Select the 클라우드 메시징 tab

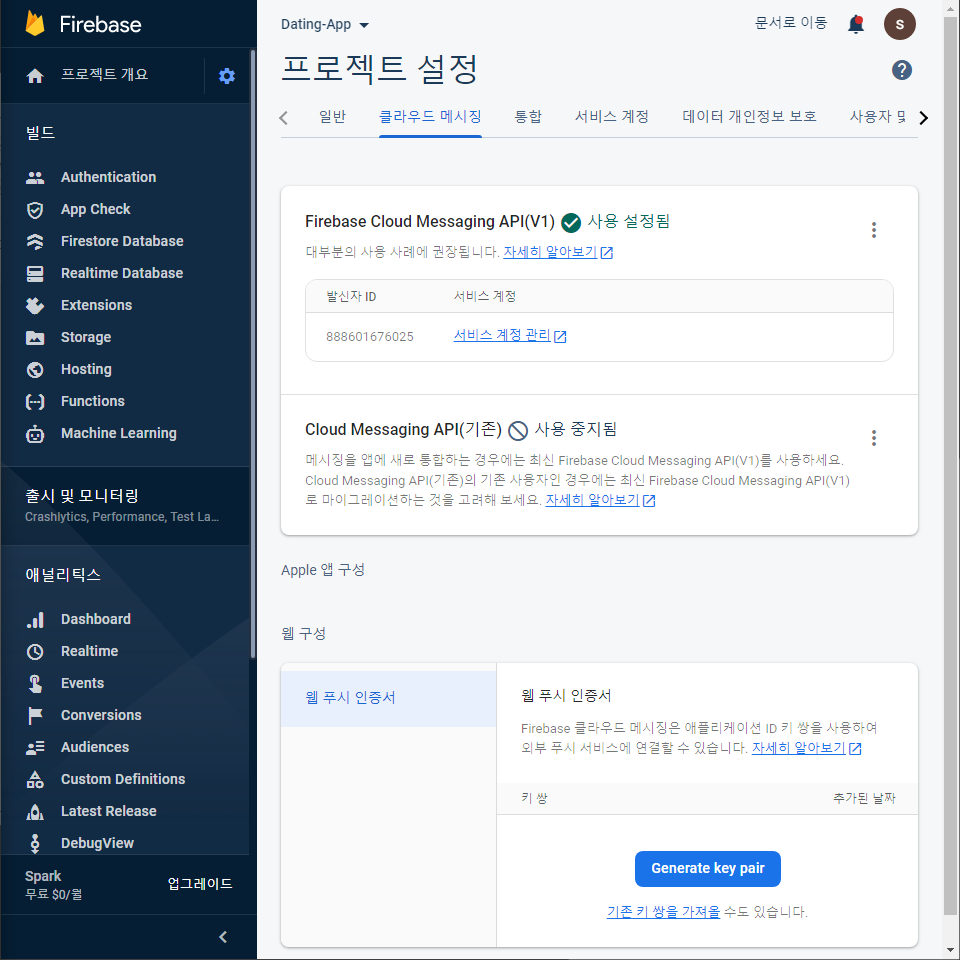point(430,116)
